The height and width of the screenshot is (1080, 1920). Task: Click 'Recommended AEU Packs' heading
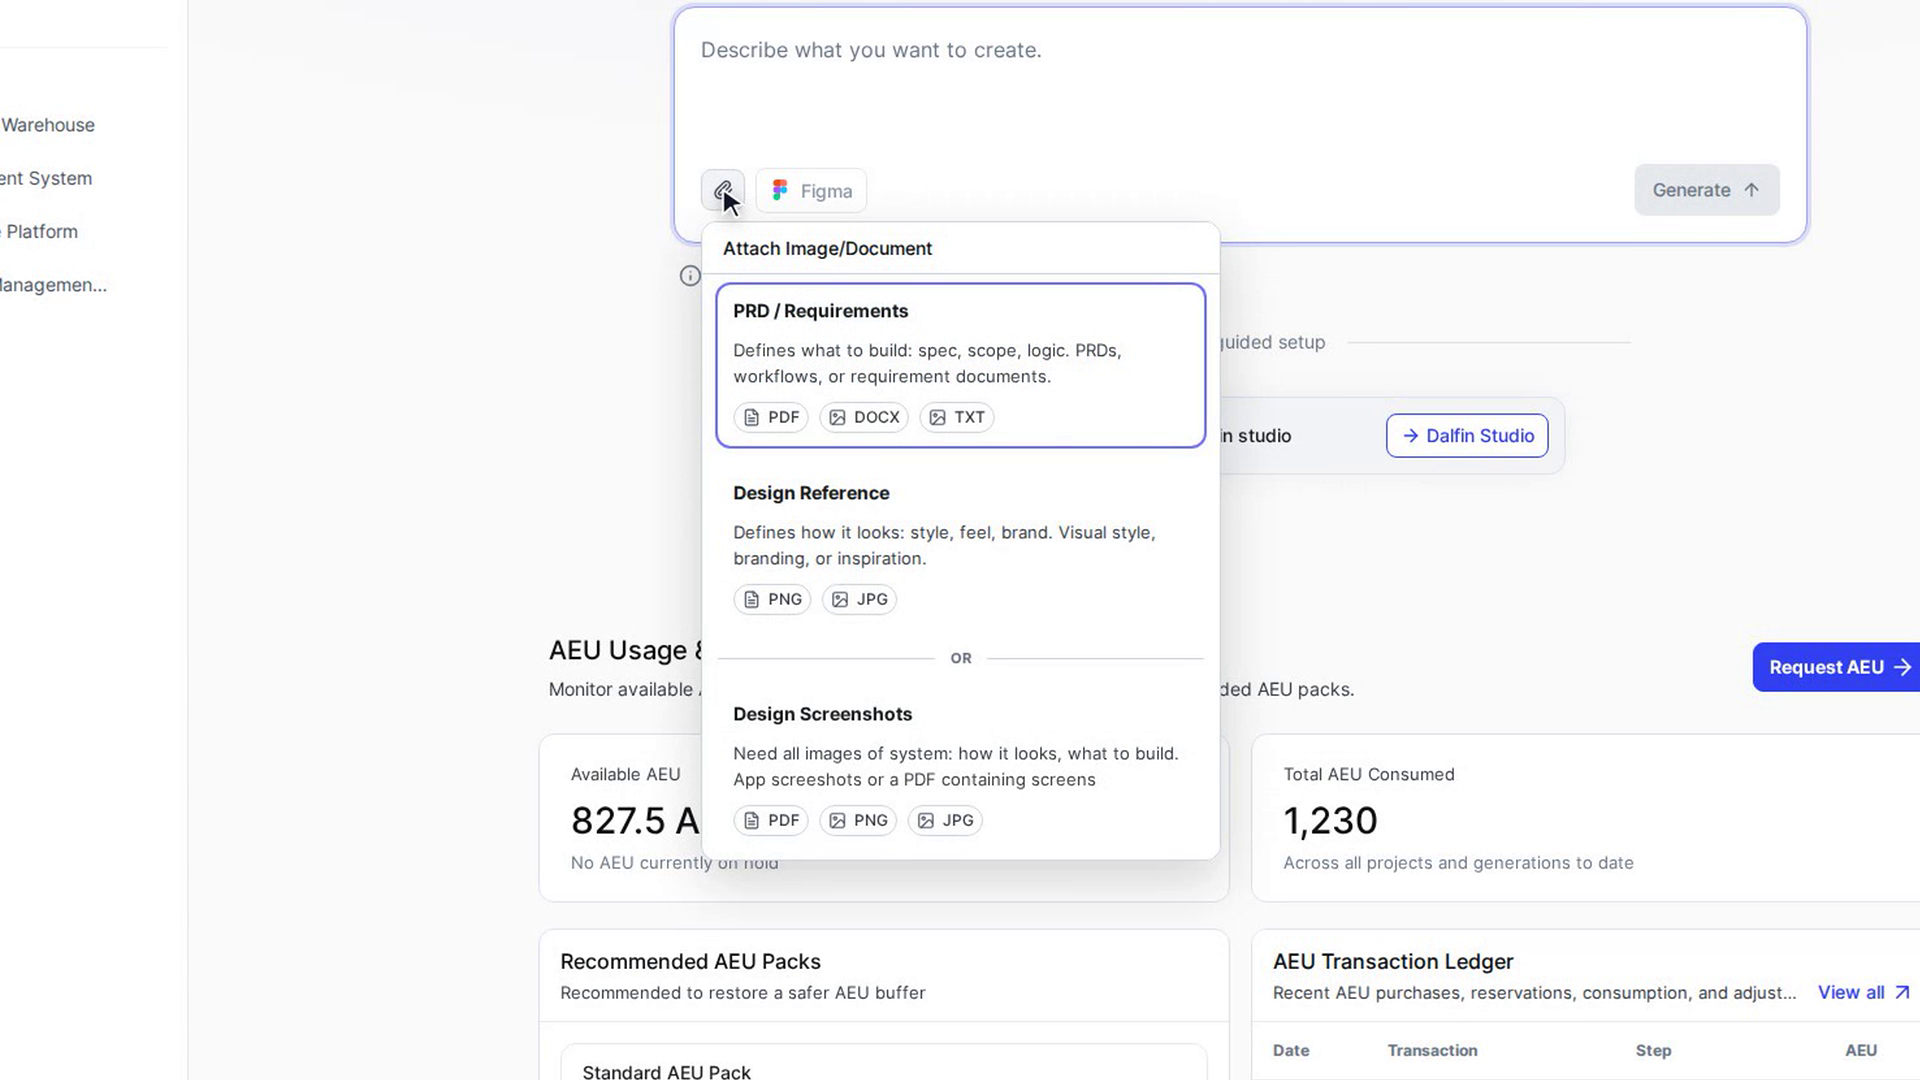pyautogui.click(x=690, y=961)
